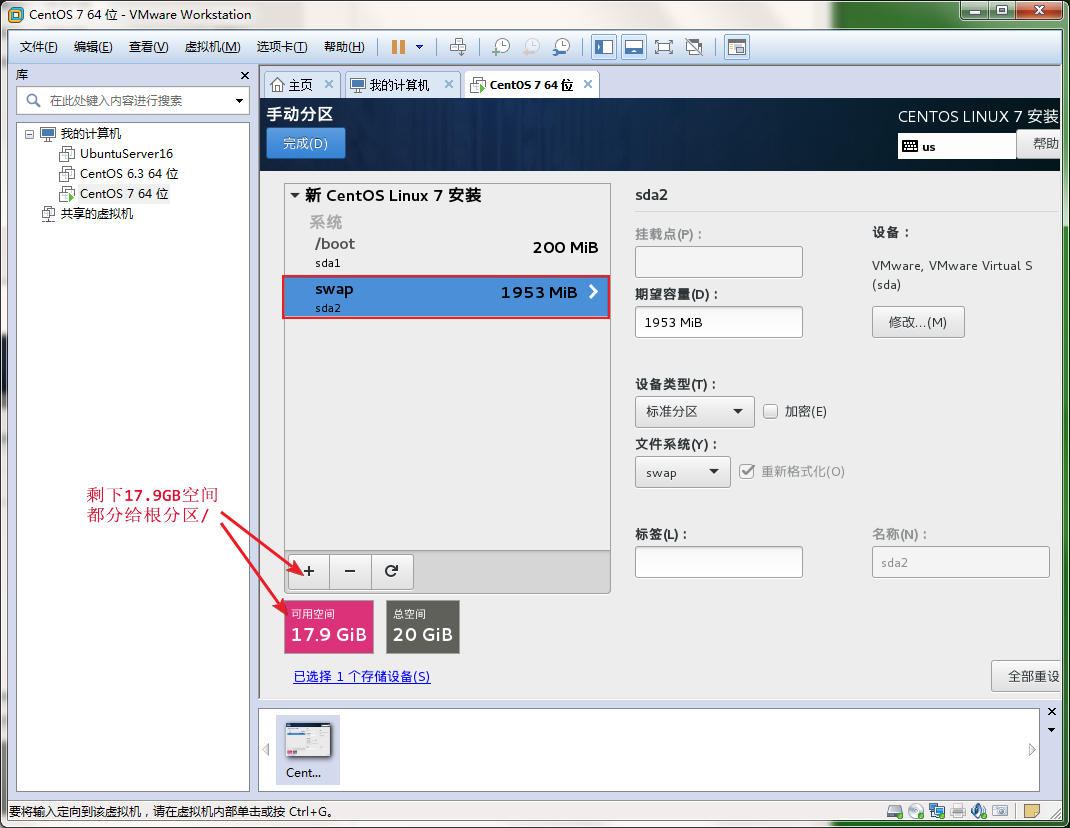1070x828 pixels.
Task: Select CentOS 7 64 位 in the library
Action: pyautogui.click(x=124, y=194)
